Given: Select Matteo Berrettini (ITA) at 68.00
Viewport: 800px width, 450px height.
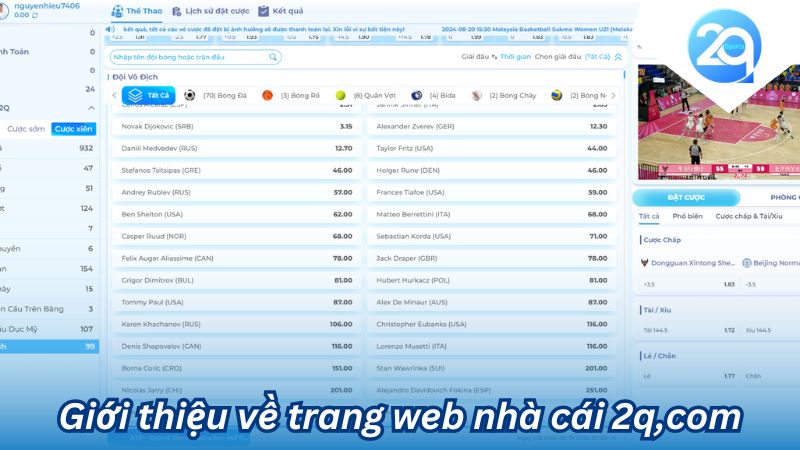Looking at the screenshot, I should click(492, 214).
